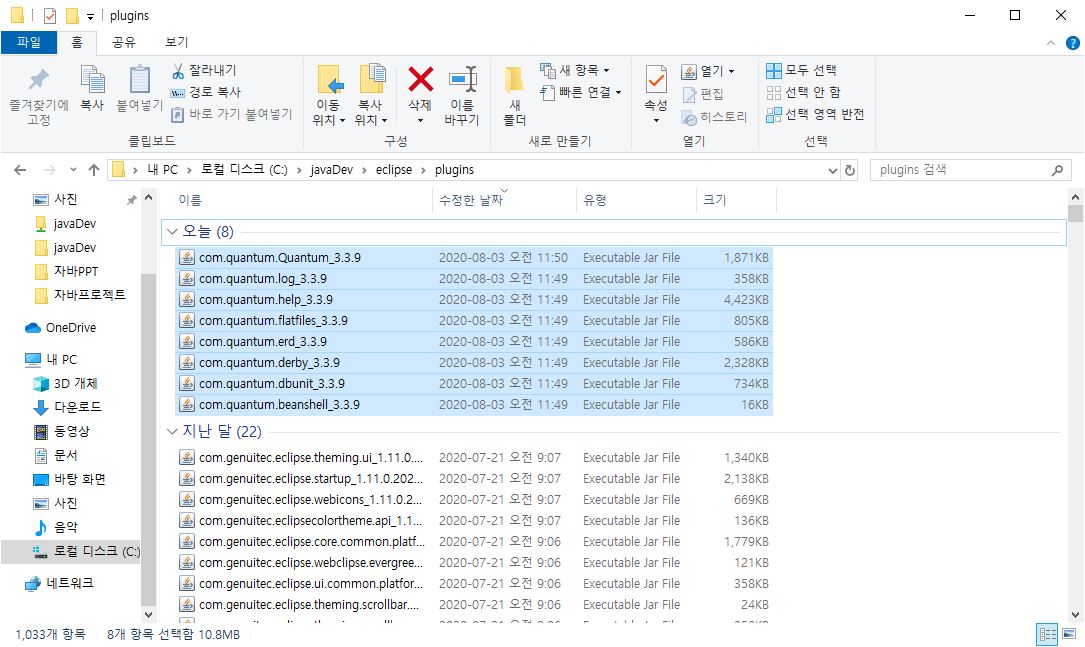Click 내 PC in address path
This screenshot has width=1085, height=647.
pos(163,170)
